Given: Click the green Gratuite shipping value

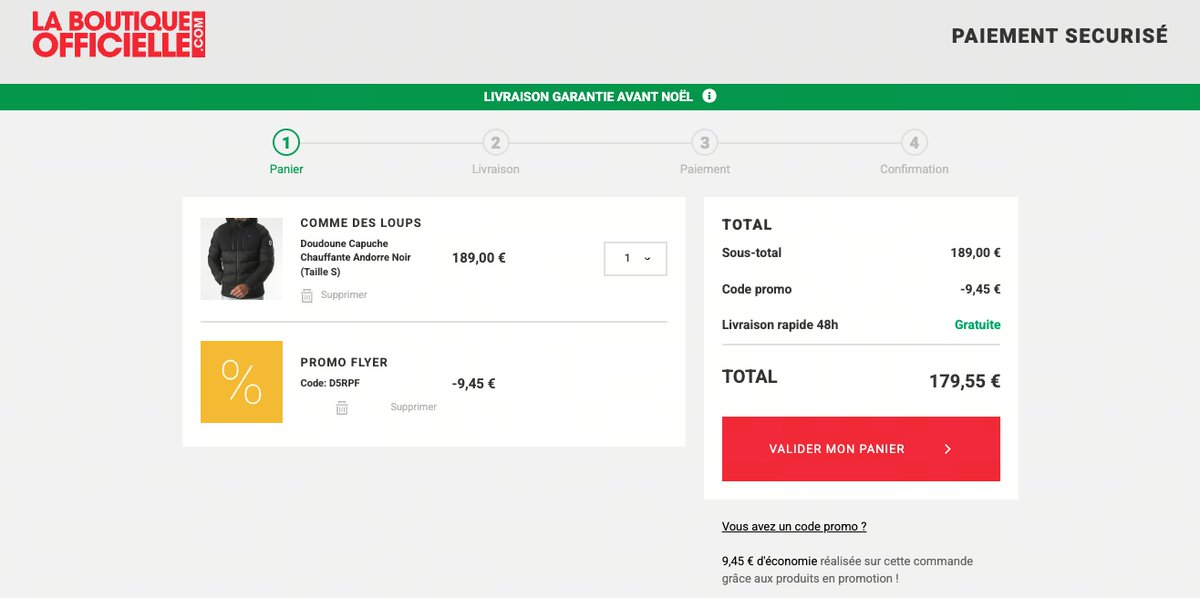Looking at the screenshot, I should point(977,325).
